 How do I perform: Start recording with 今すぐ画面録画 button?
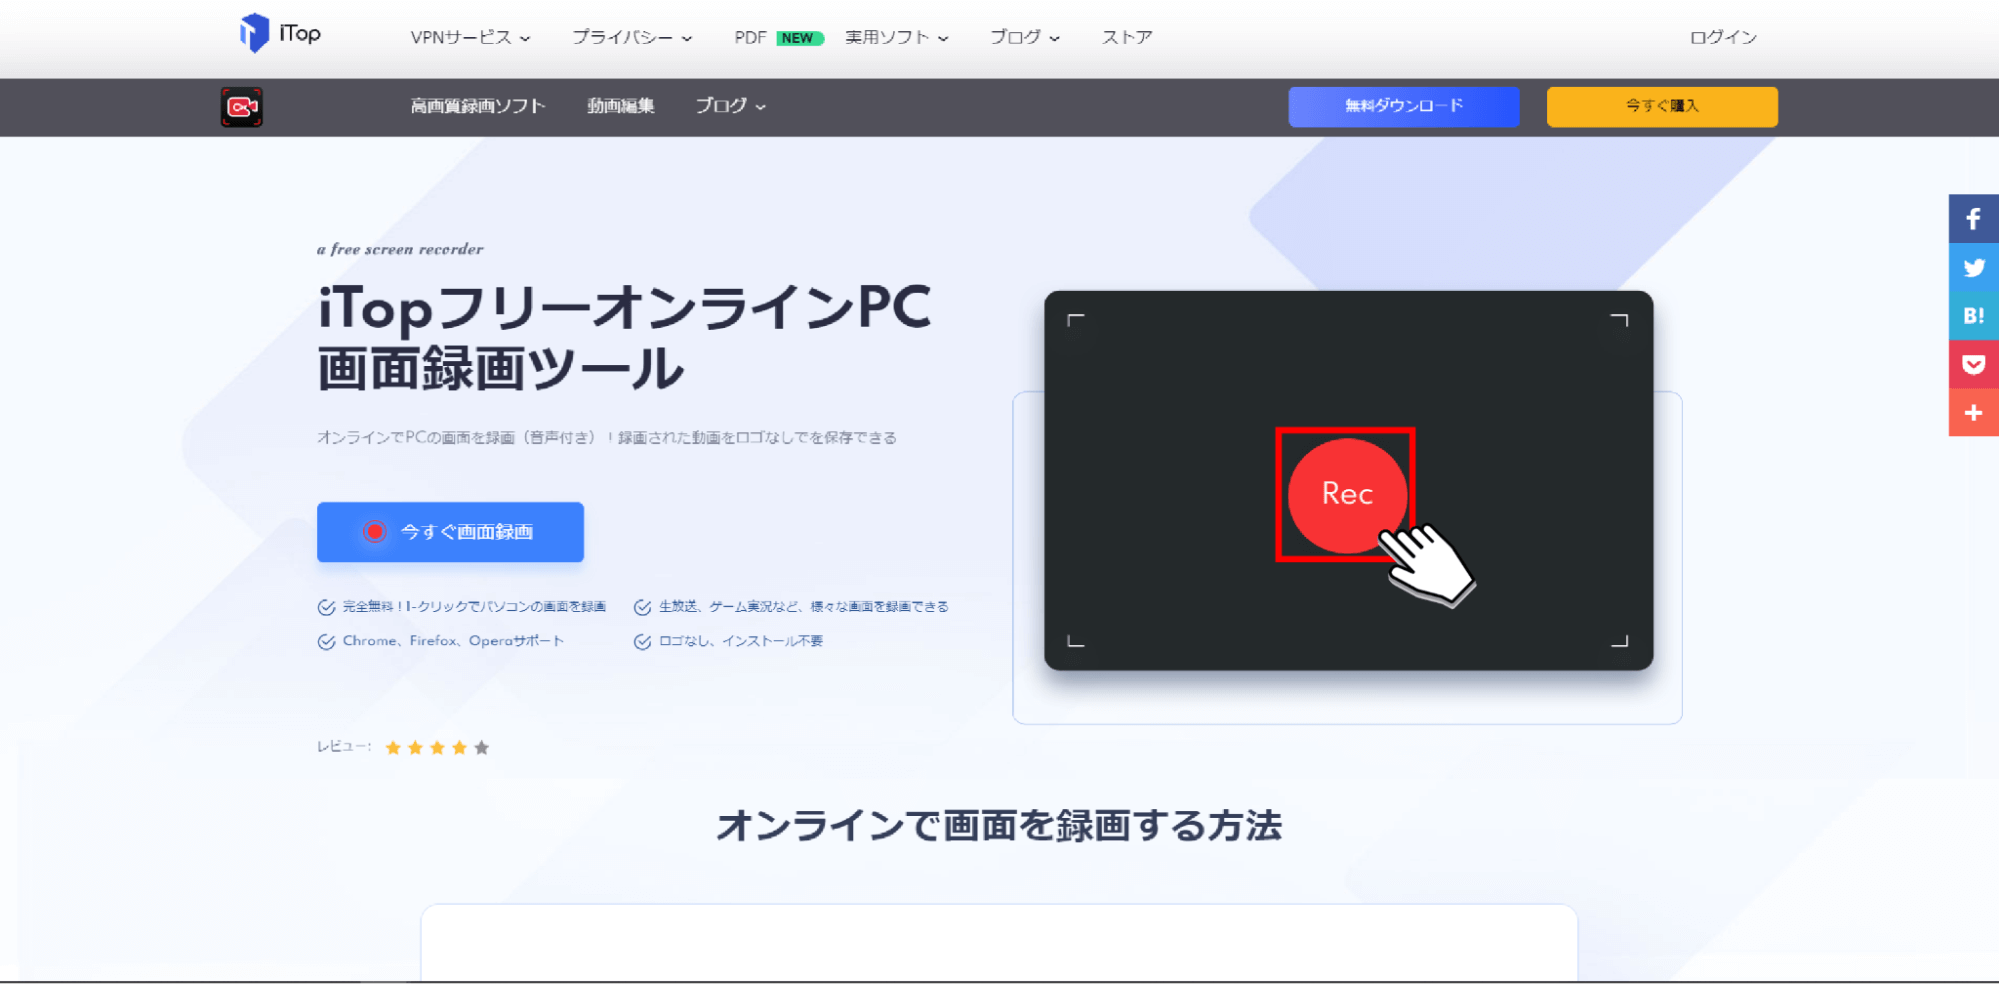point(450,532)
